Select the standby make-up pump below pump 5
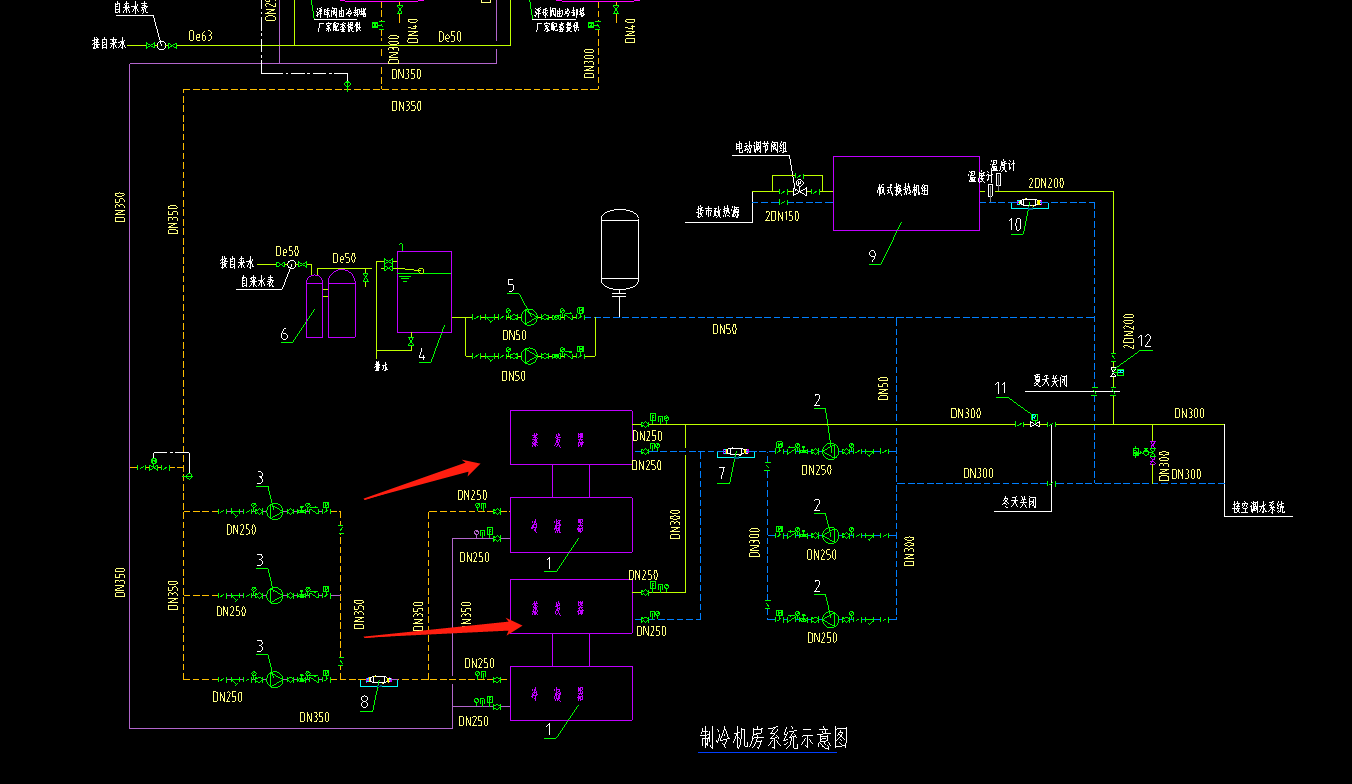Screen dimensions: 1352x784 point(530,354)
